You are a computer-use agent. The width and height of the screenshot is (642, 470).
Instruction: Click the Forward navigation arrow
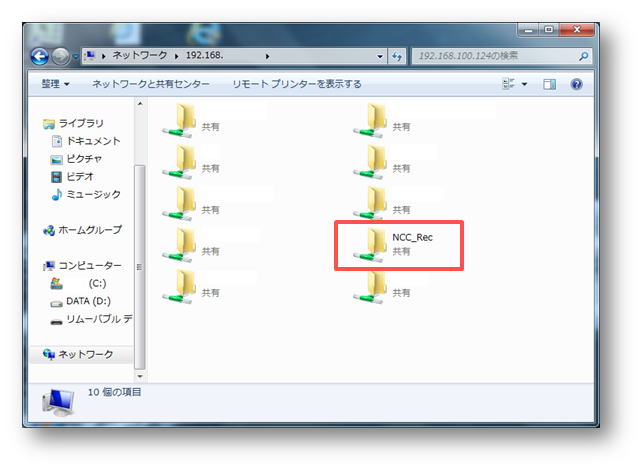coord(61,56)
